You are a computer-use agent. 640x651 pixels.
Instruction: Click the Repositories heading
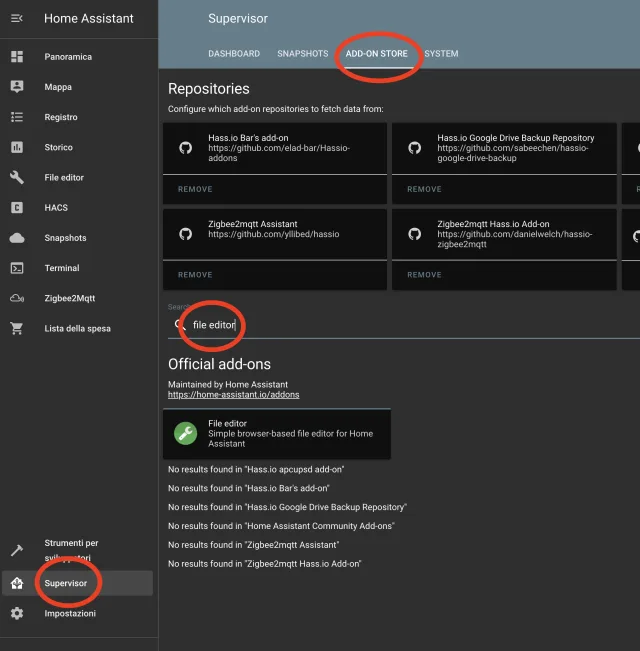209,89
